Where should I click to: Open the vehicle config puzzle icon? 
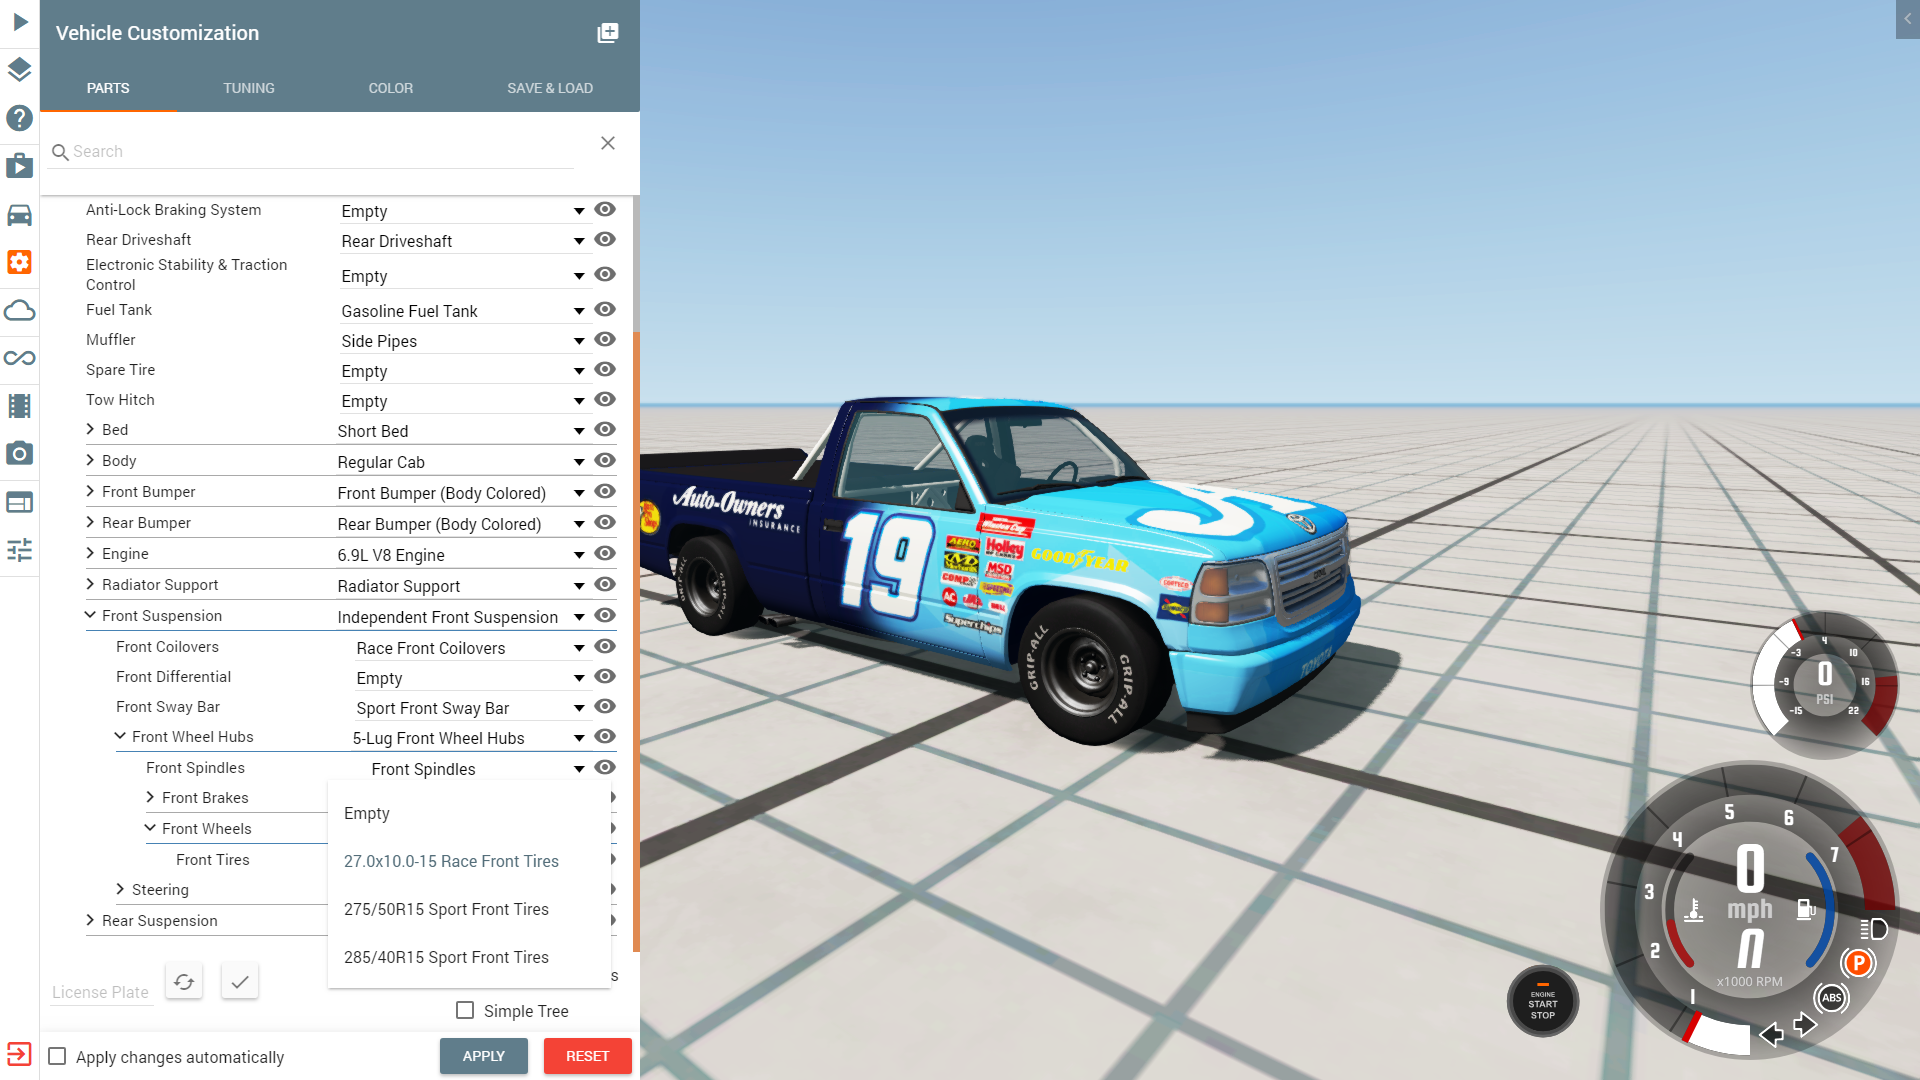click(x=19, y=262)
